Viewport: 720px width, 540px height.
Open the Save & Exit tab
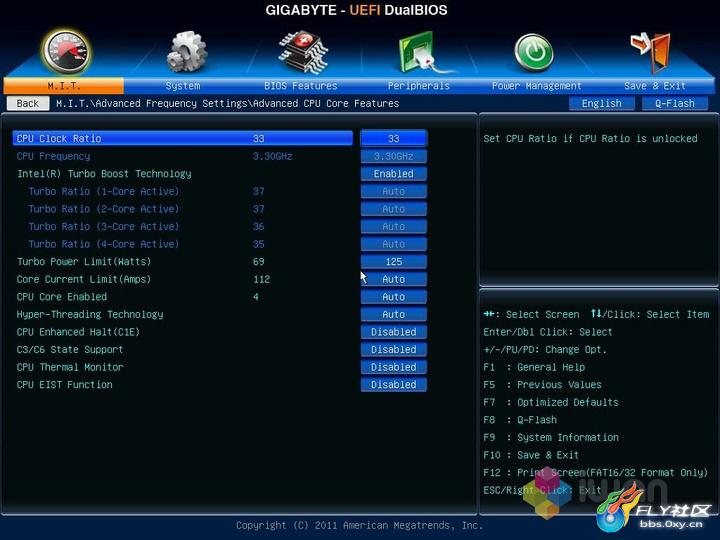tap(655, 86)
